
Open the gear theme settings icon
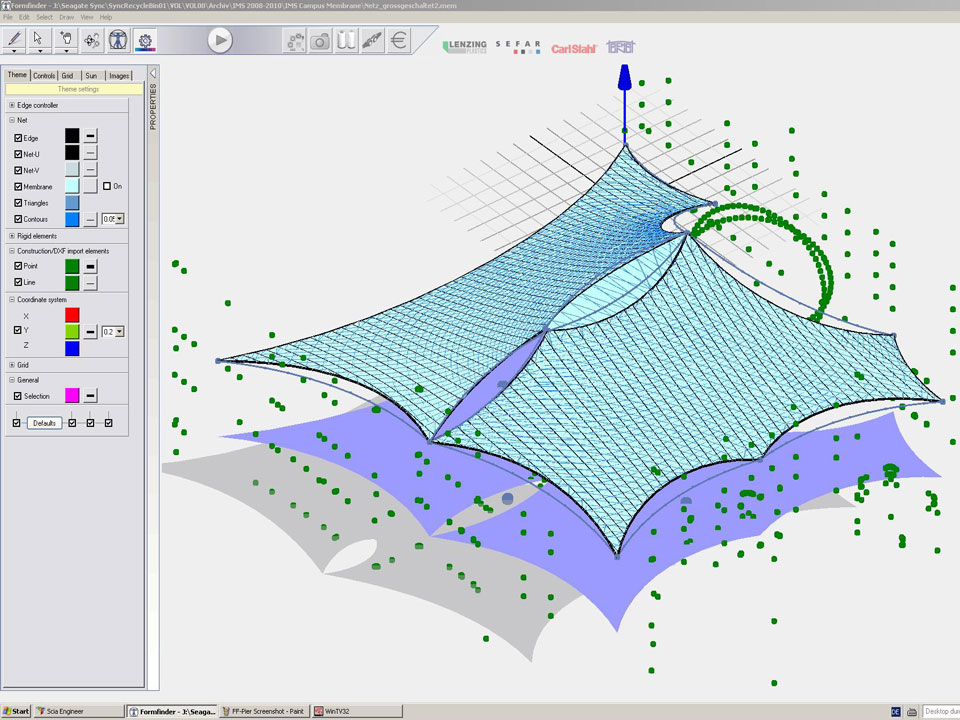(146, 40)
